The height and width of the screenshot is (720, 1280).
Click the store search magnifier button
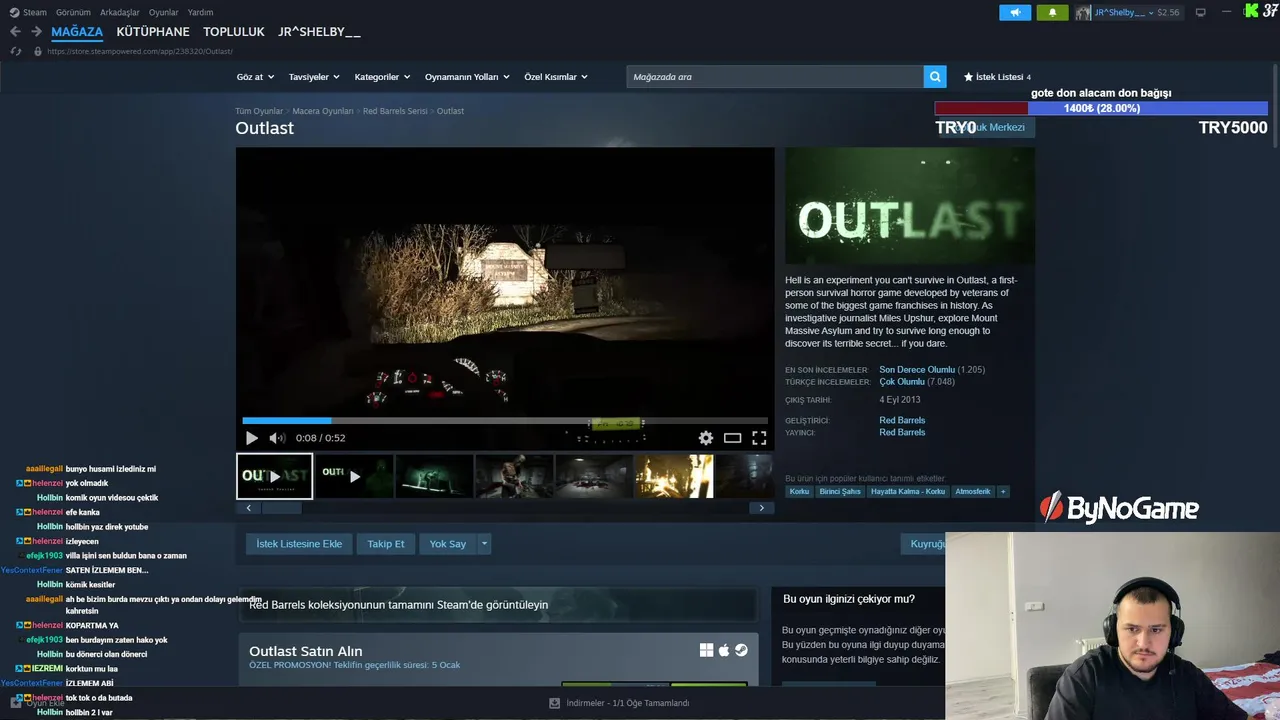click(x=935, y=77)
